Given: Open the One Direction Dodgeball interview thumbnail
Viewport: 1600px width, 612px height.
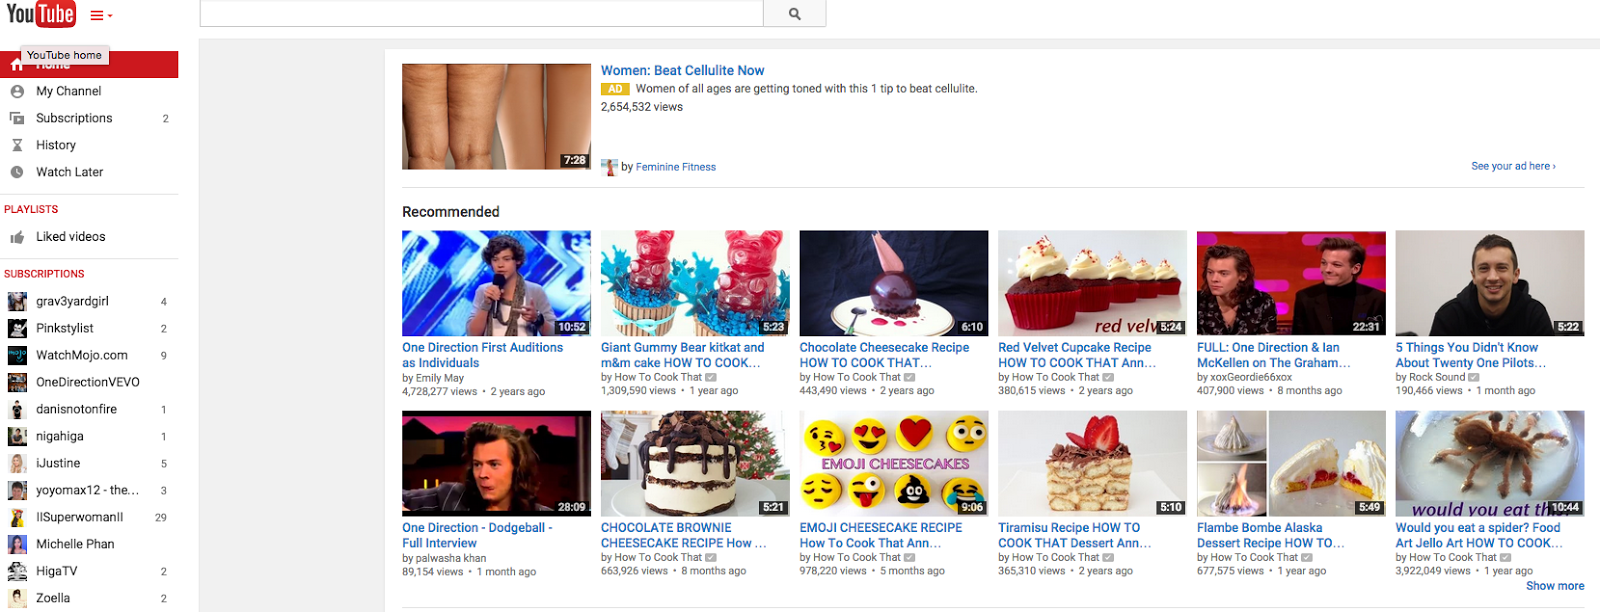Looking at the screenshot, I should pos(496,463).
